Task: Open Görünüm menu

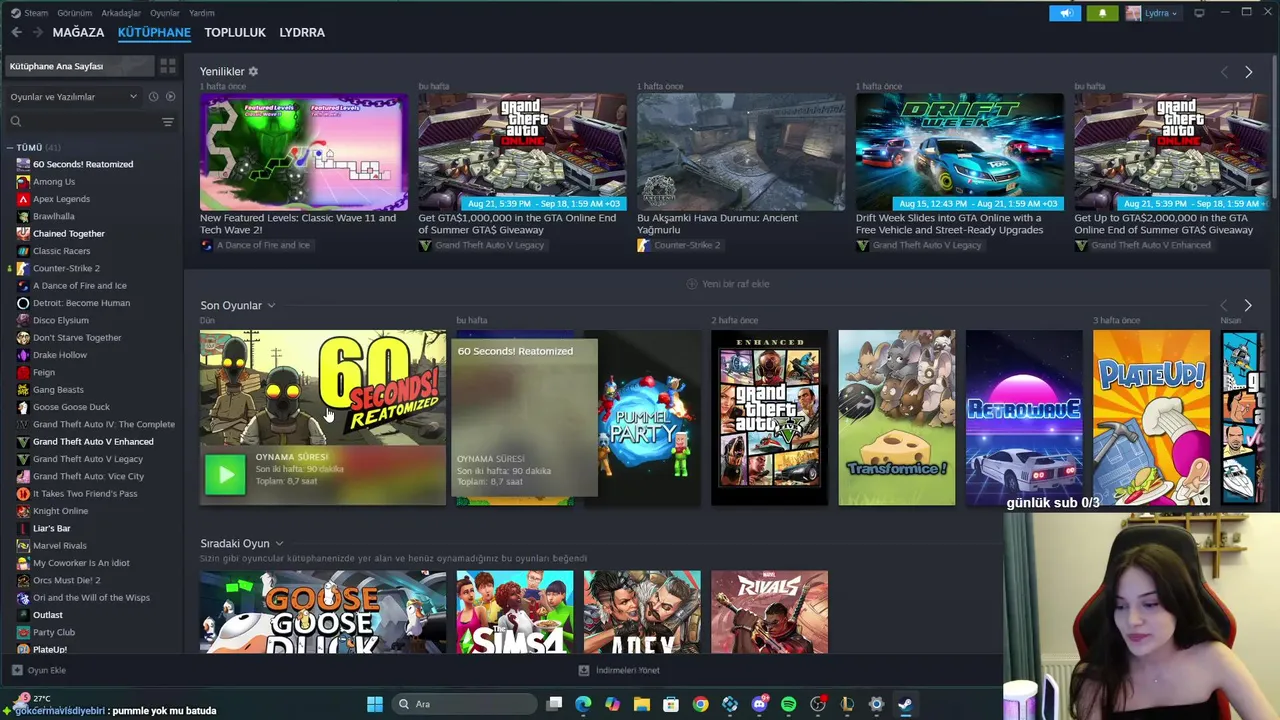Action: click(x=74, y=13)
